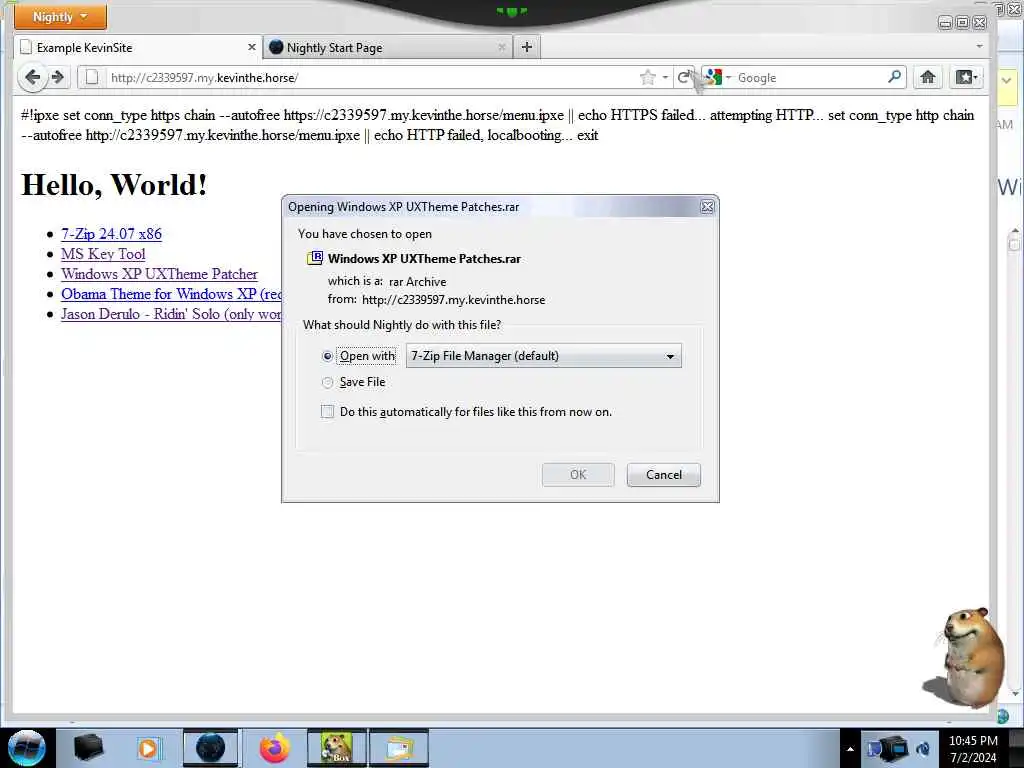Click the OK button in the dialog
Image resolution: width=1024 pixels, height=768 pixels.
pos(578,475)
